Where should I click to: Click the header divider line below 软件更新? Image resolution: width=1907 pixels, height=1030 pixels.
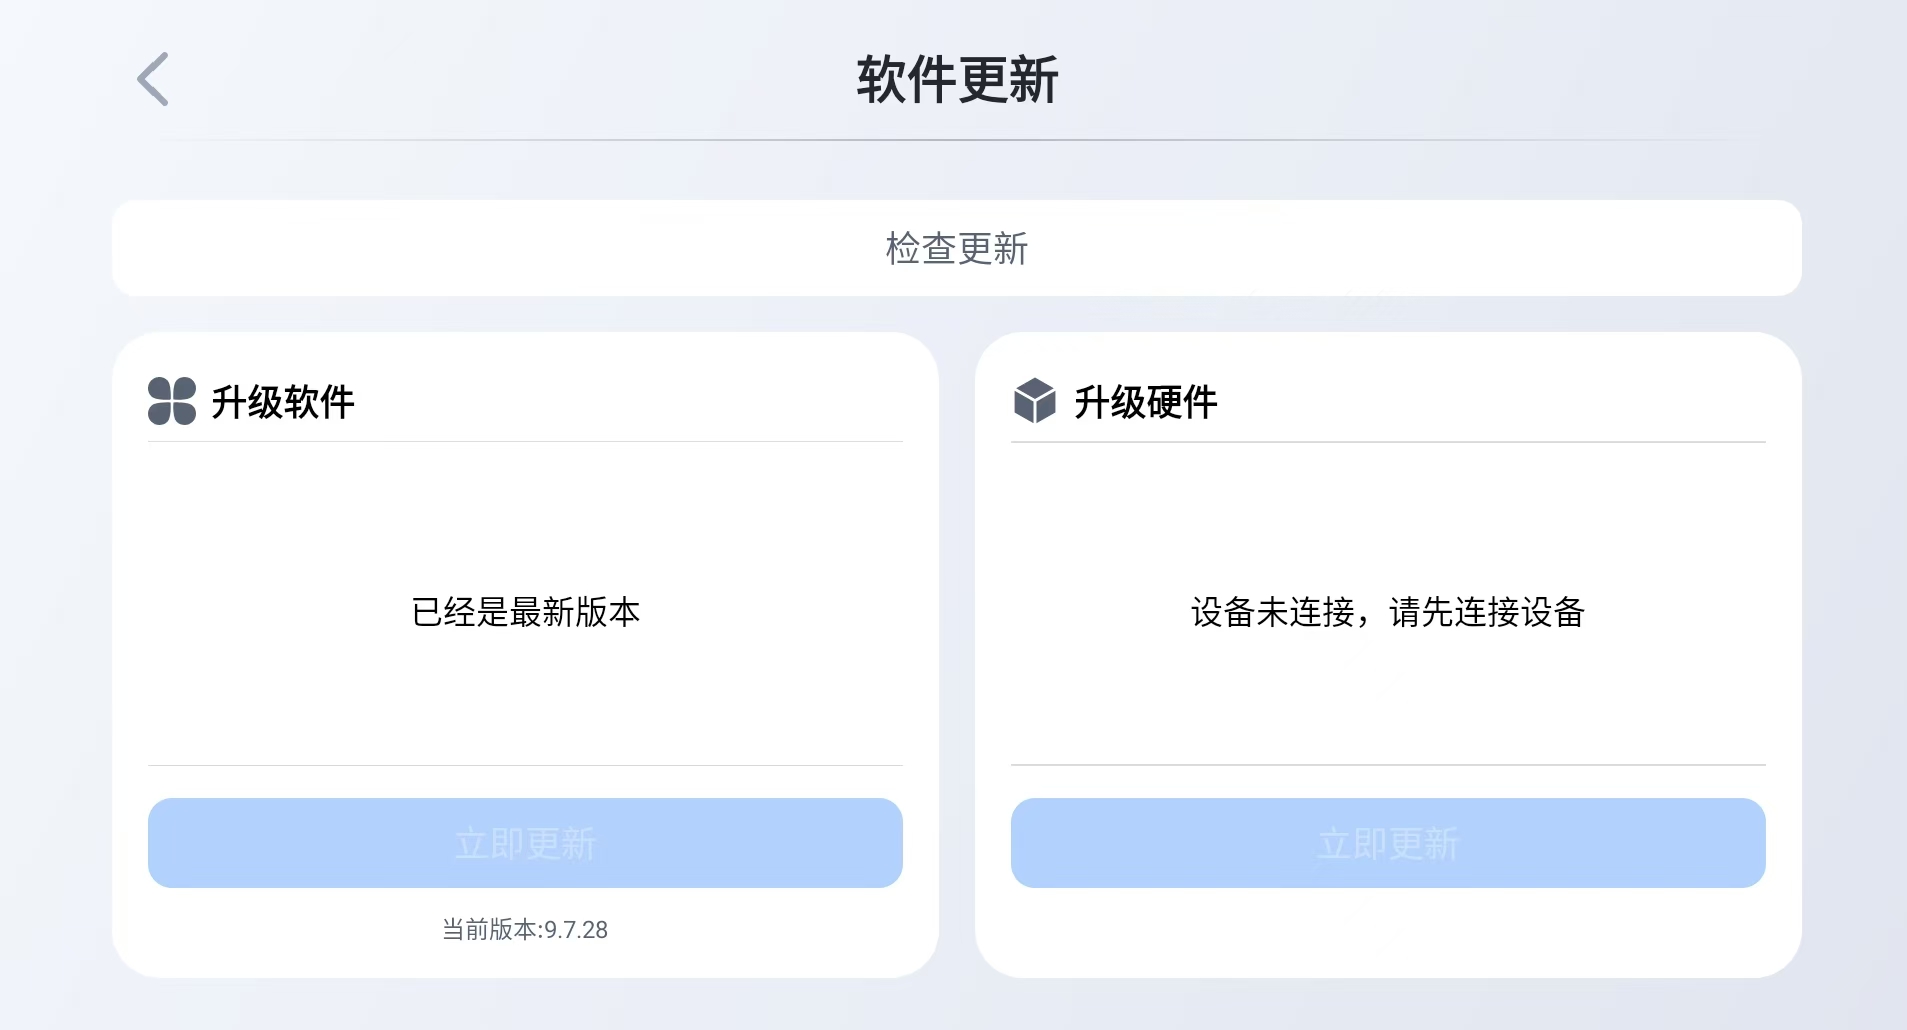pyautogui.click(x=957, y=140)
